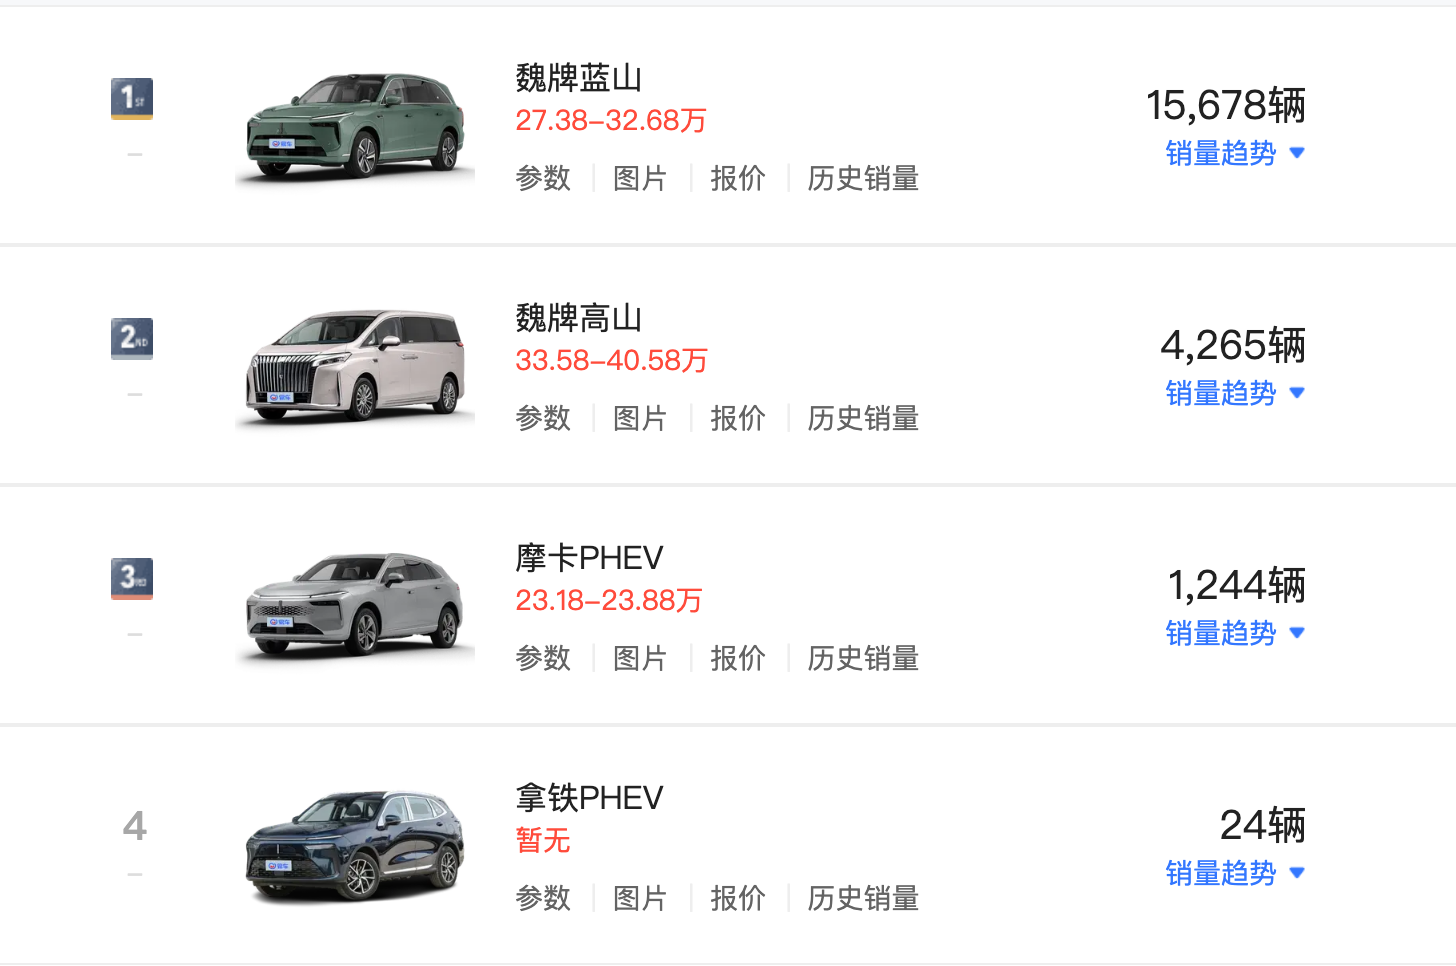Viewport: 1456px width, 966px height.
Task: Open 历史销量 link for 魏牌蓝山
Action: coord(863,178)
